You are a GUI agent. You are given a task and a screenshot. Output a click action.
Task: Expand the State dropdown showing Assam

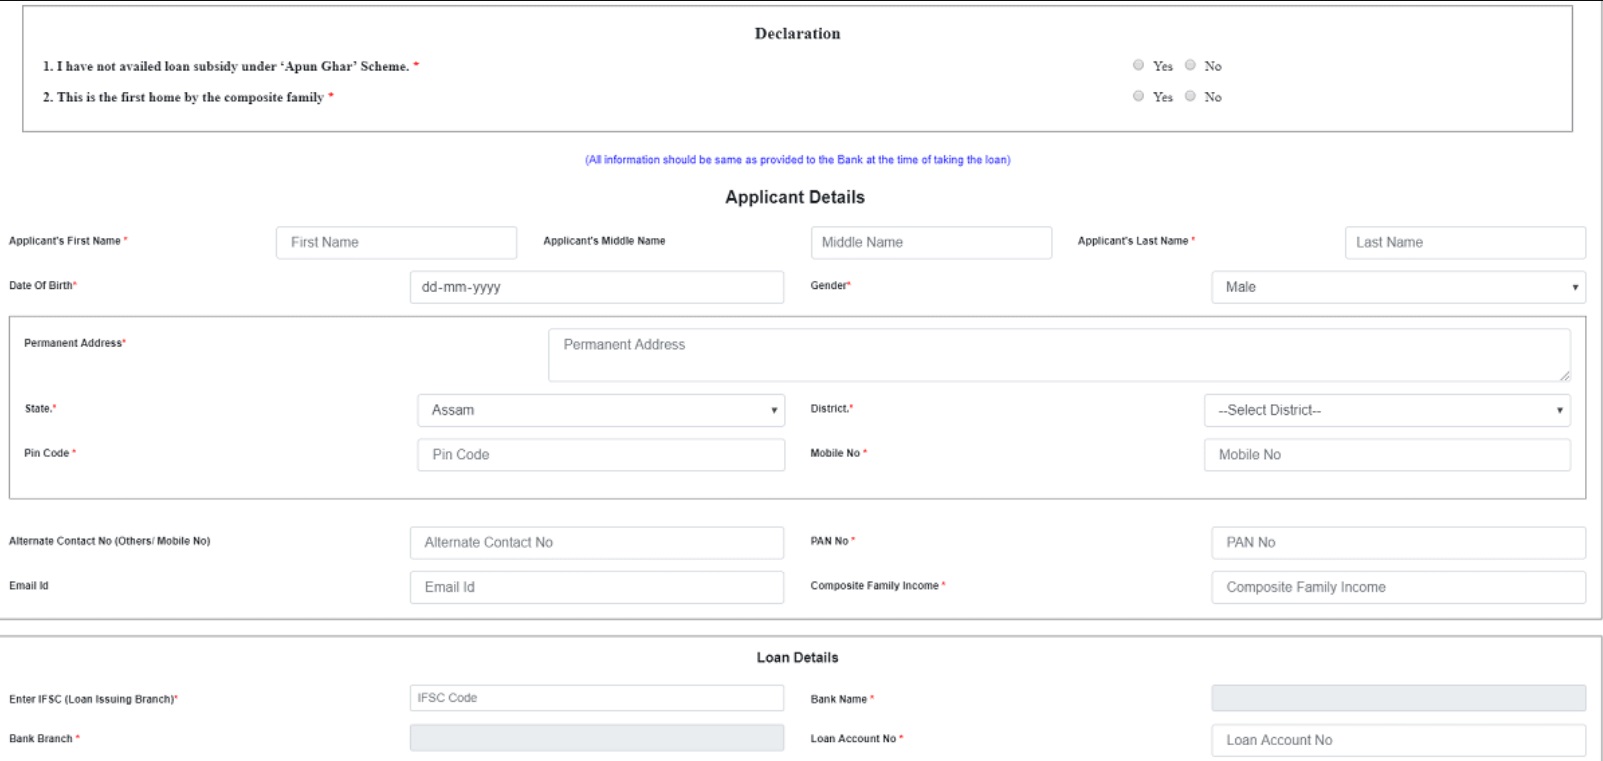point(600,410)
